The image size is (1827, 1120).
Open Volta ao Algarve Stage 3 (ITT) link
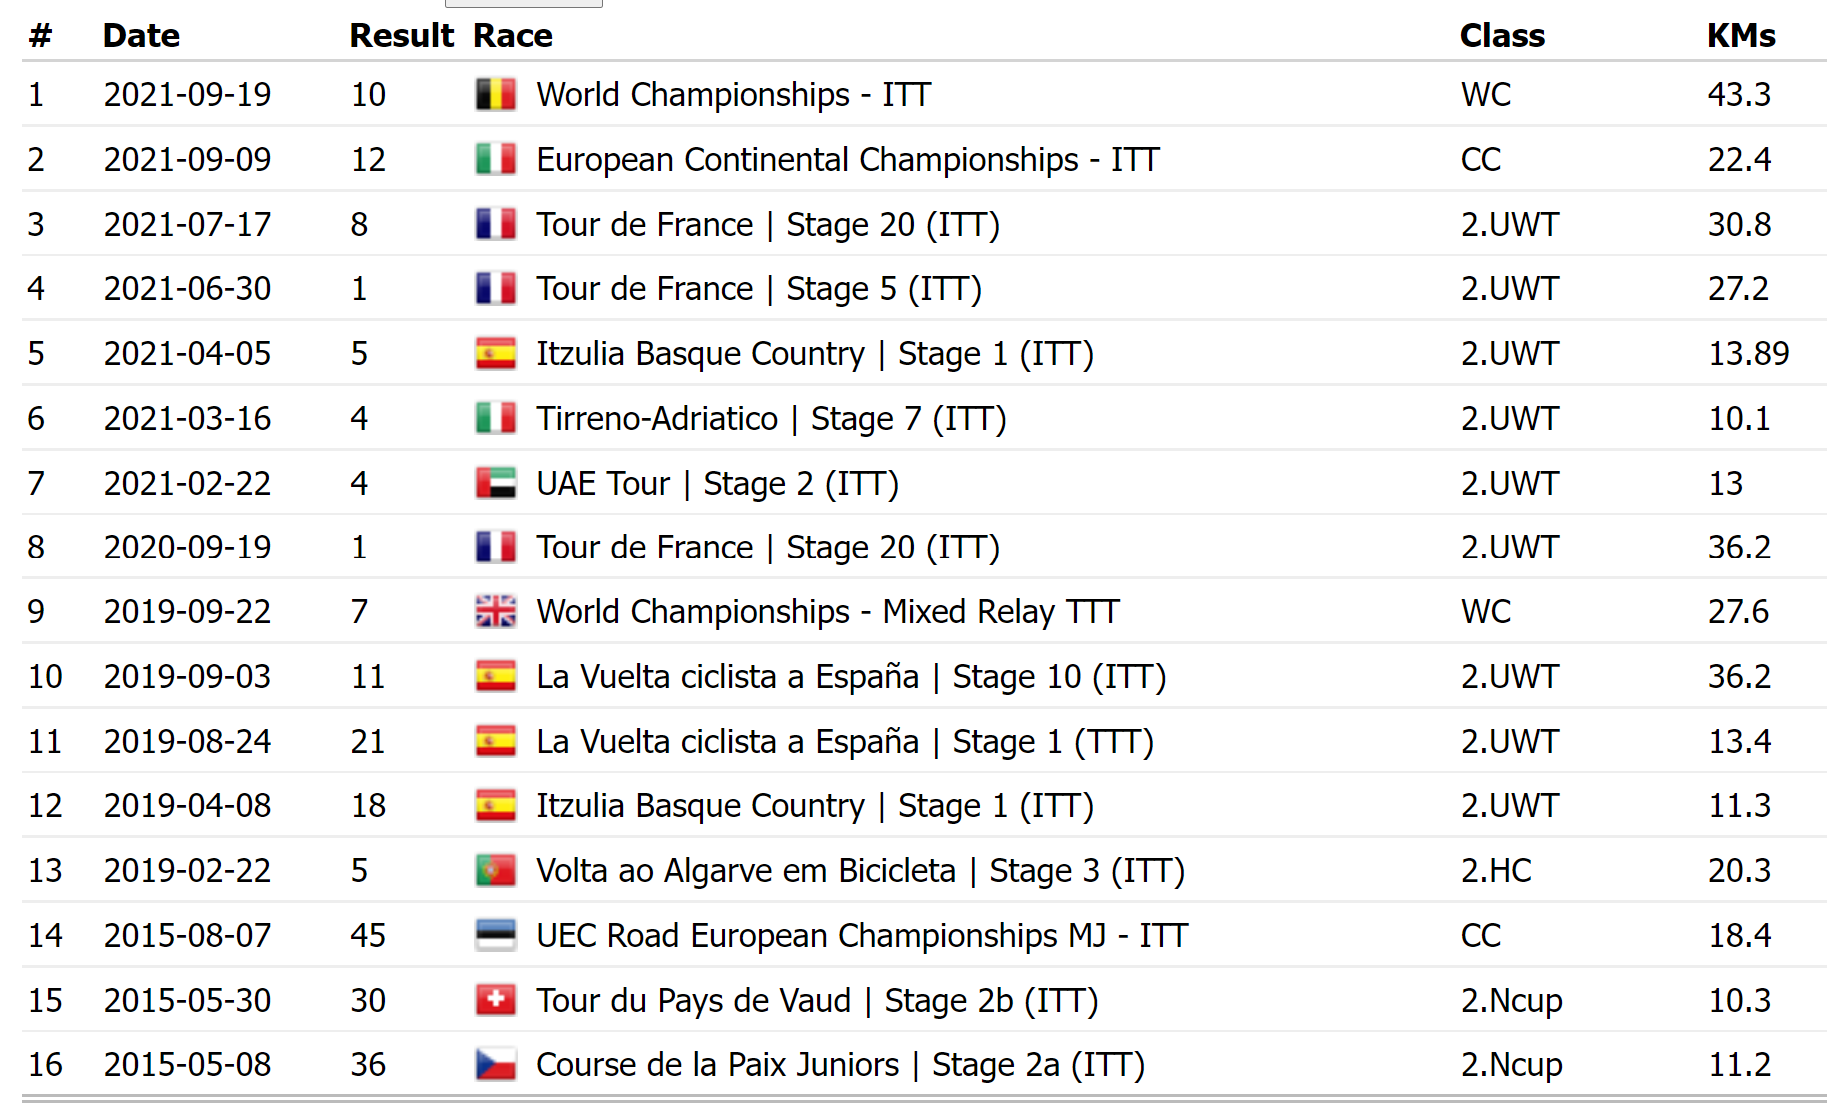pyautogui.click(x=860, y=871)
